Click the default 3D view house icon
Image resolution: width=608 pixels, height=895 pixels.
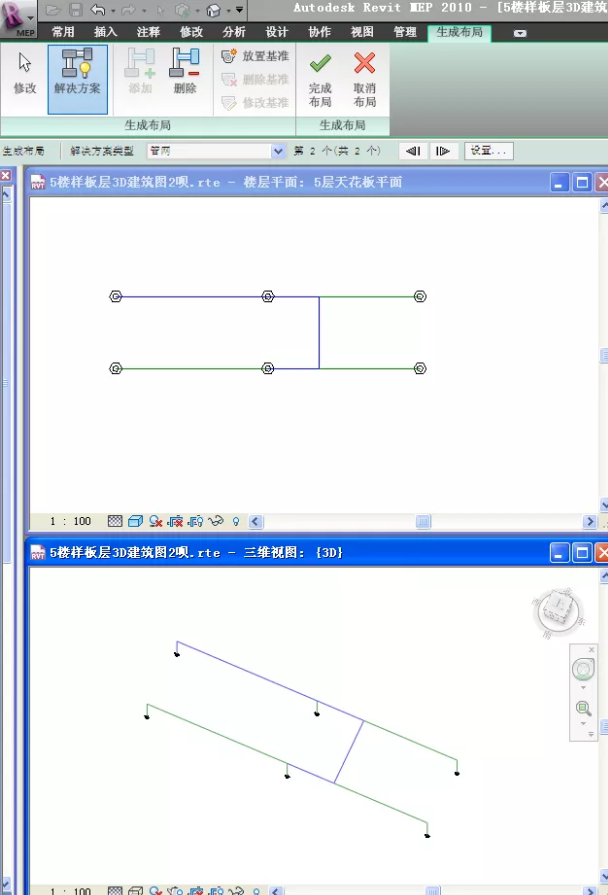(214, 10)
